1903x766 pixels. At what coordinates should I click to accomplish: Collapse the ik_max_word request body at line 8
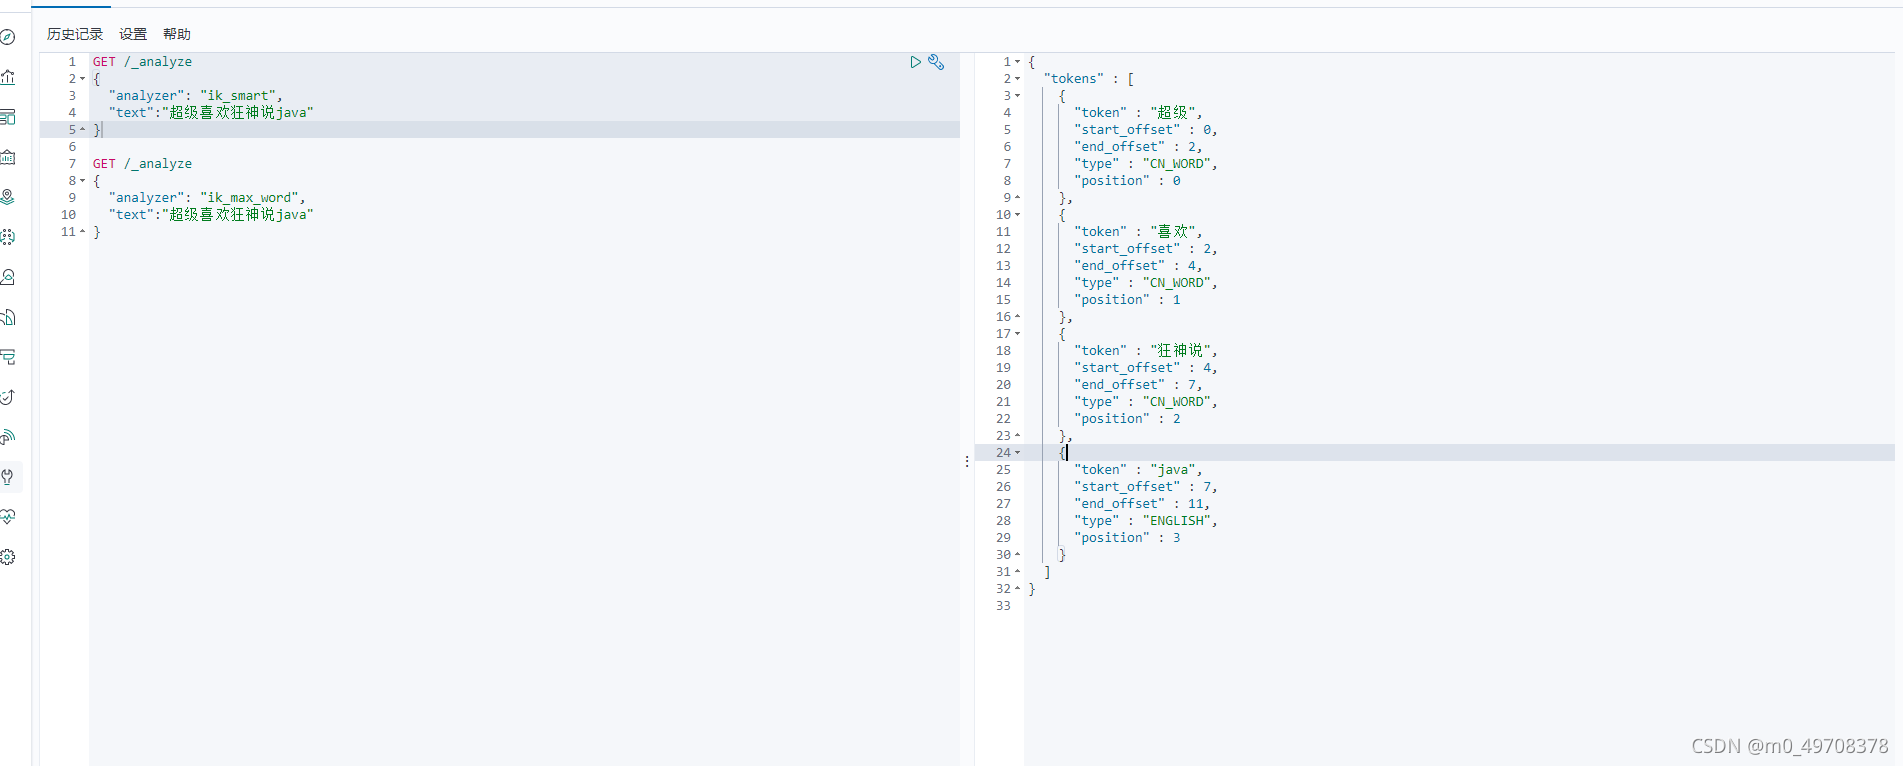click(82, 181)
